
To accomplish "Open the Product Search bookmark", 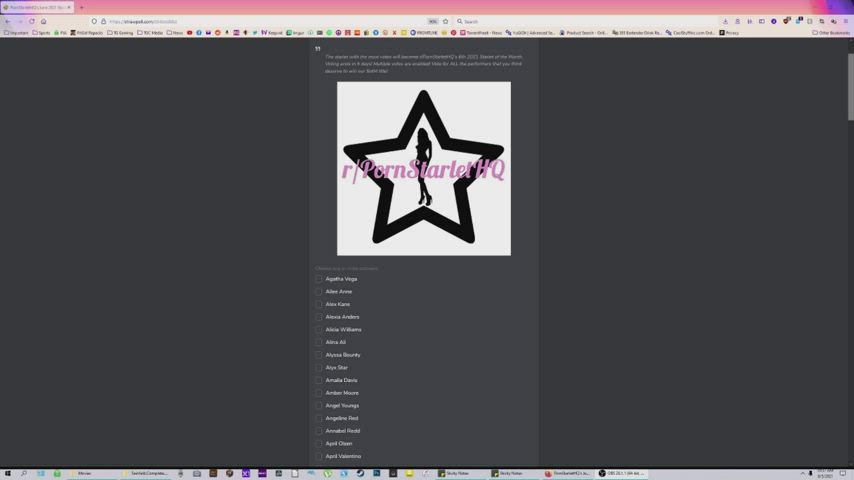I will [x=583, y=33].
